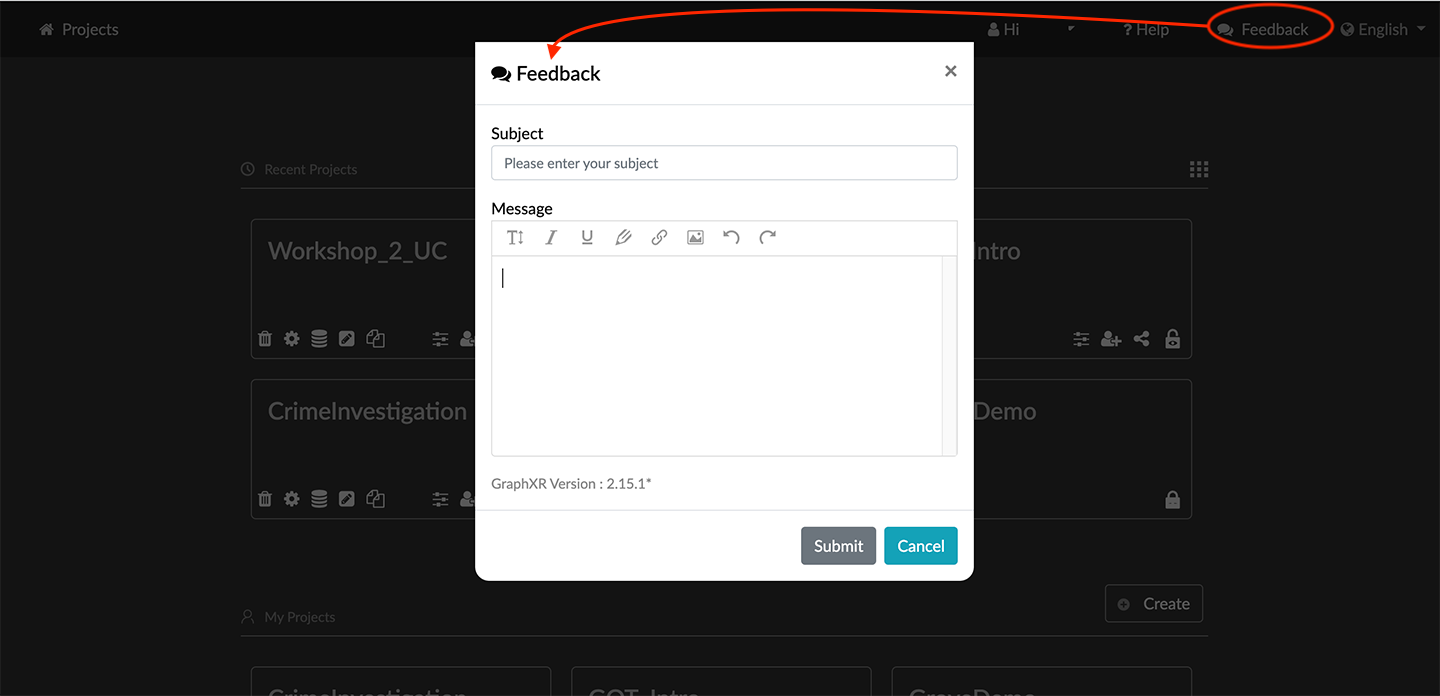Open the English language dropdown
Image resolution: width=1440 pixels, height=696 pixels.
coord(1382,29)
